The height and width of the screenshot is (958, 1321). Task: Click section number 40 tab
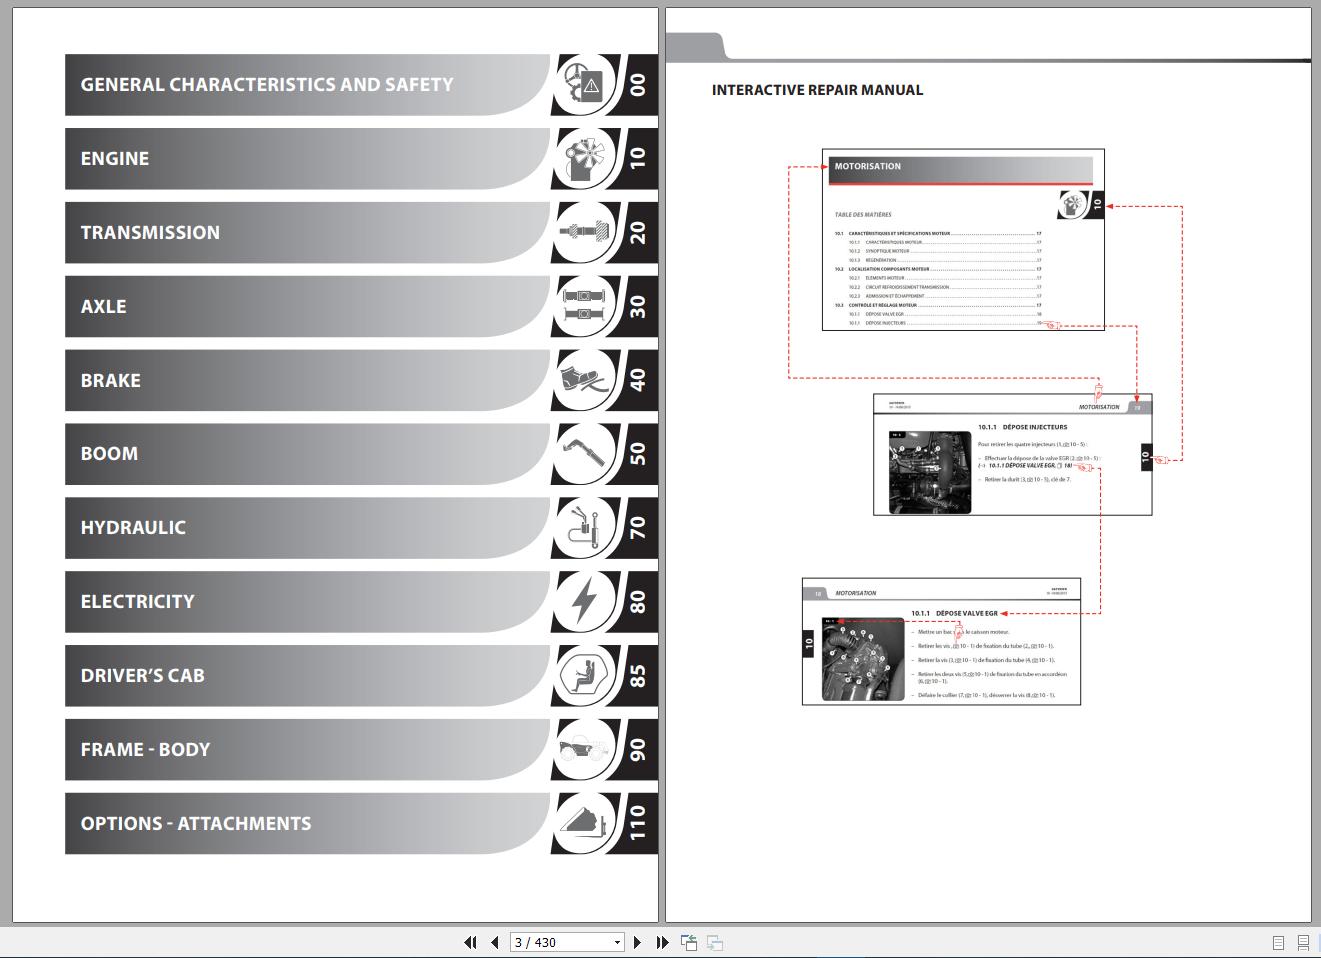pos(638,380)
